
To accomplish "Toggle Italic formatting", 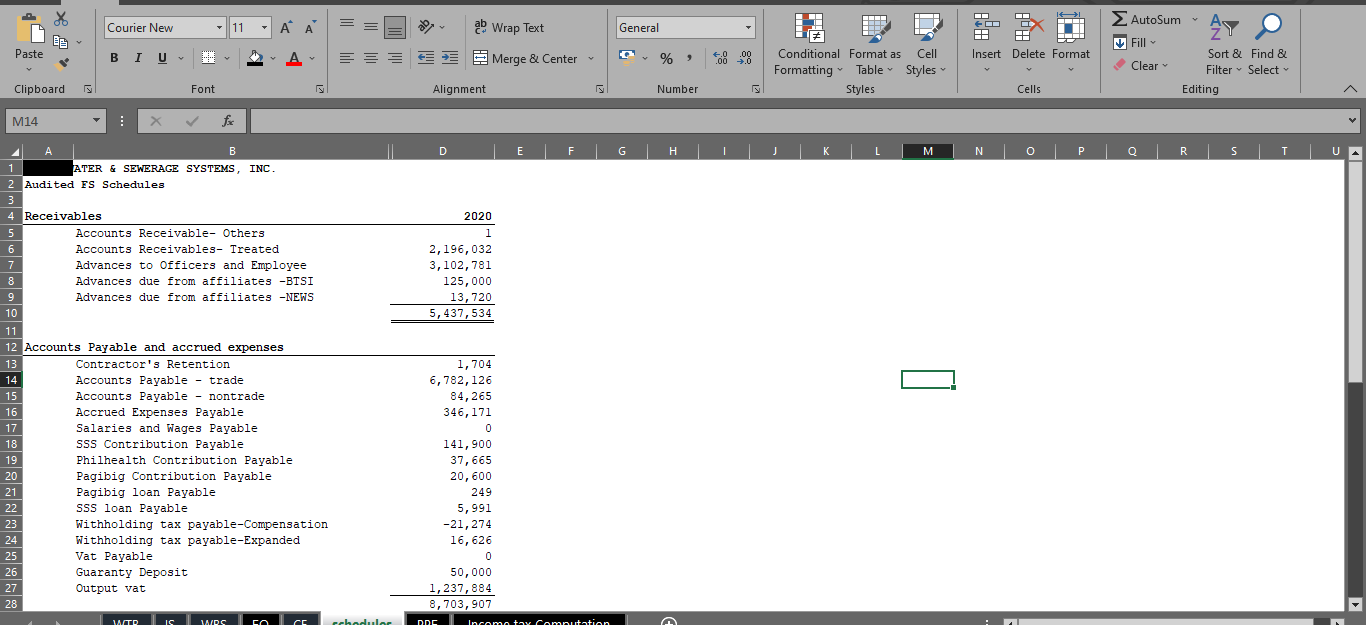I will coord(136,59).
